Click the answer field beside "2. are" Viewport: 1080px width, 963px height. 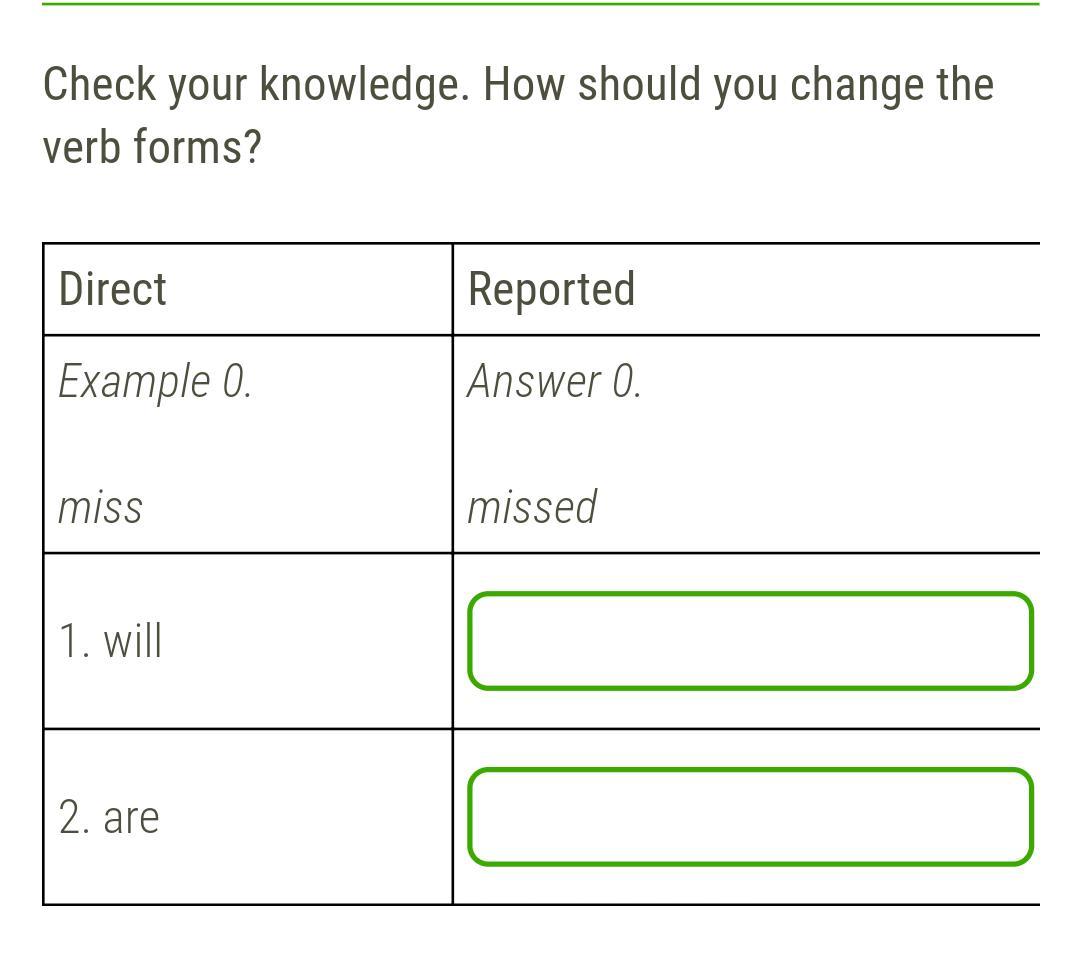(750, 817)
